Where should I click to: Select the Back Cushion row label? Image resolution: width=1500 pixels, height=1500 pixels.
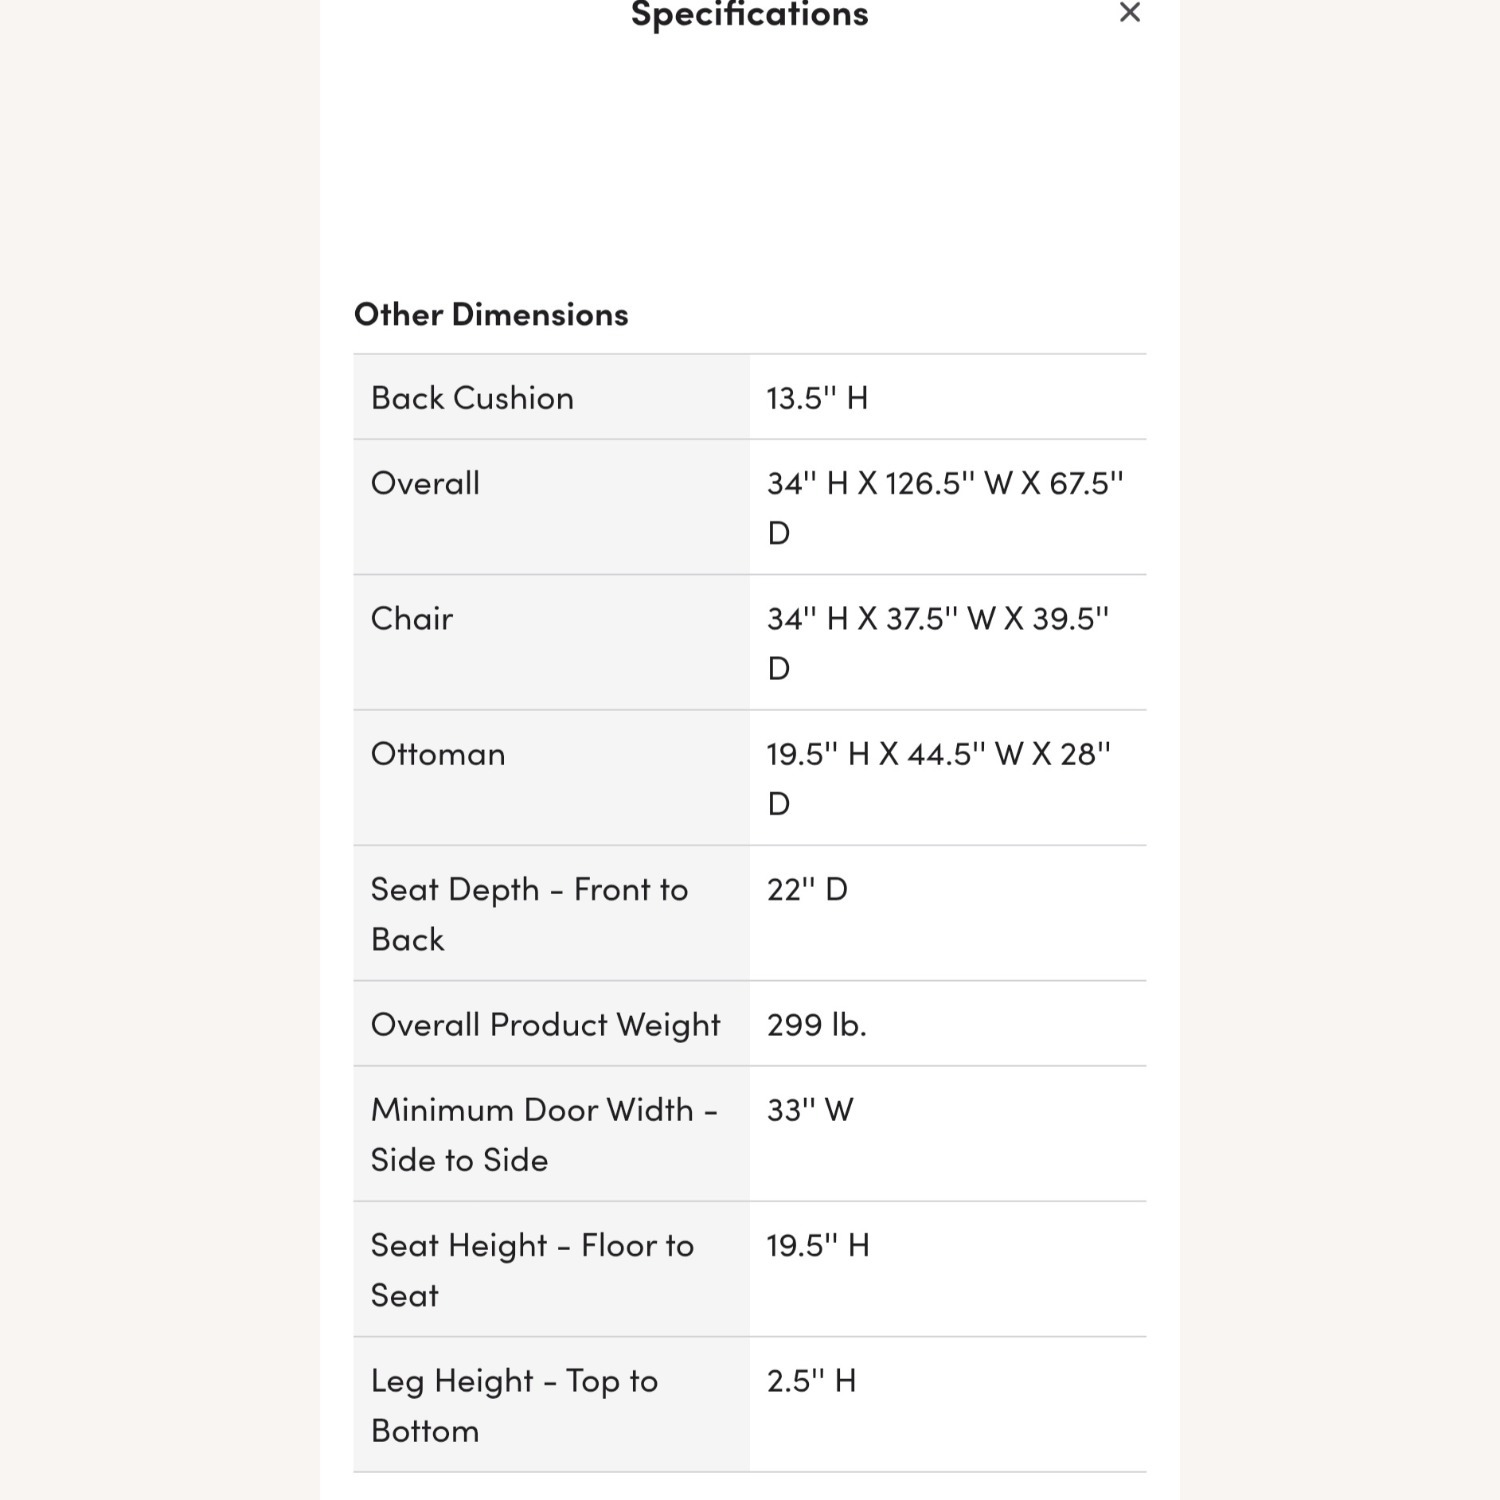pyautogui.click(x=472, y=398)
